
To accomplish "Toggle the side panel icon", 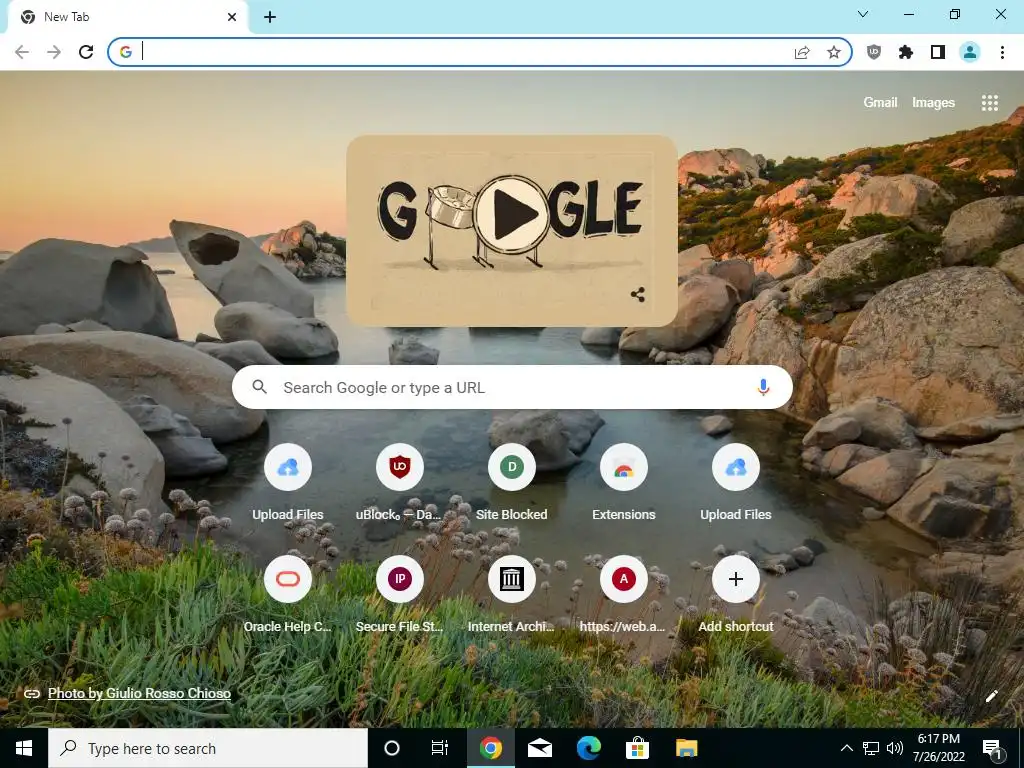I will 938,52.
